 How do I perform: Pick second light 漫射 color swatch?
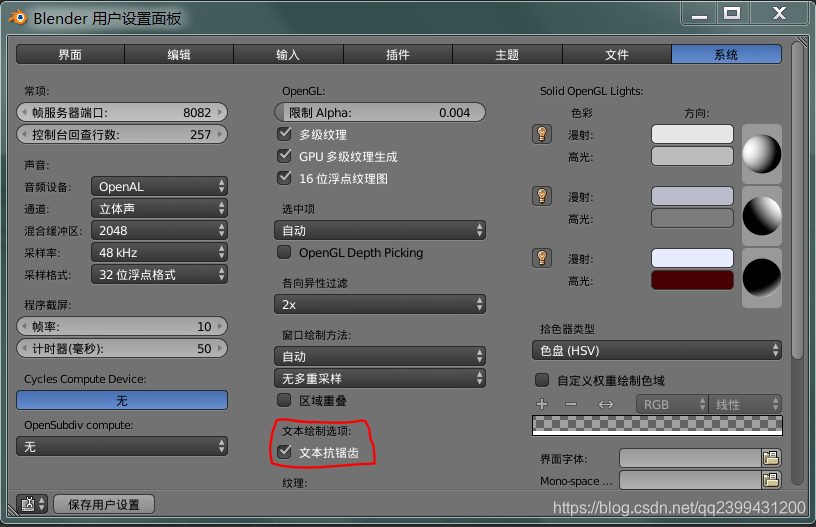click(x=692, y=196)
